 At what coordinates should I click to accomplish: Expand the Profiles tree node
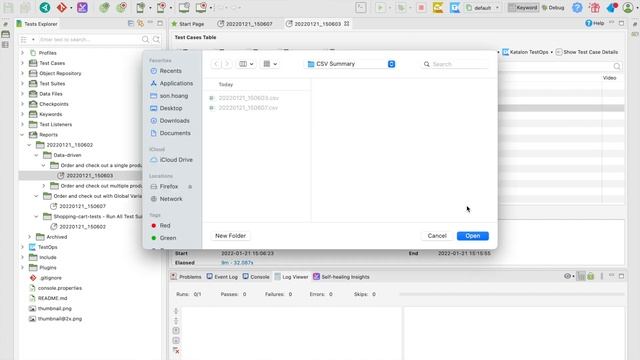point(22,53)
